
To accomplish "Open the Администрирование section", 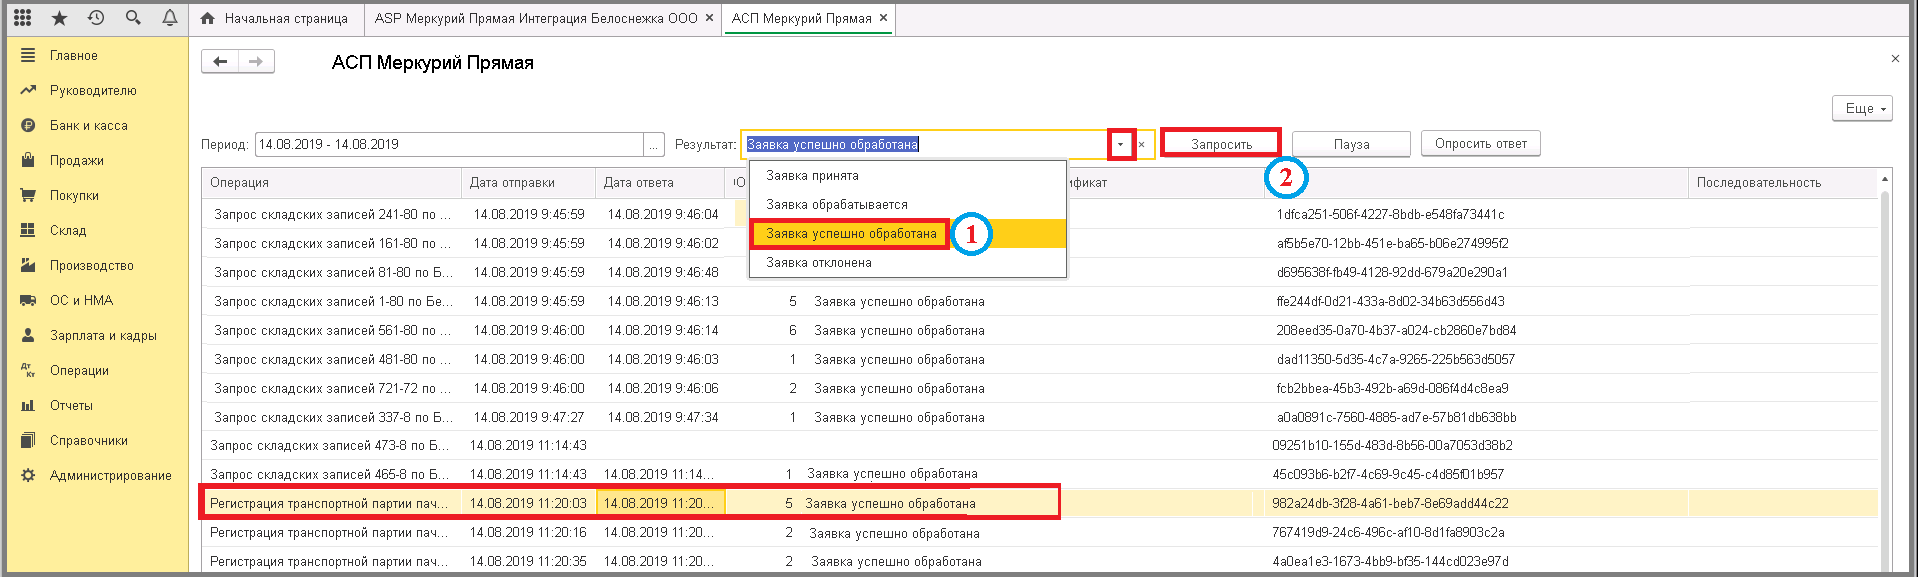I will 111,476.
